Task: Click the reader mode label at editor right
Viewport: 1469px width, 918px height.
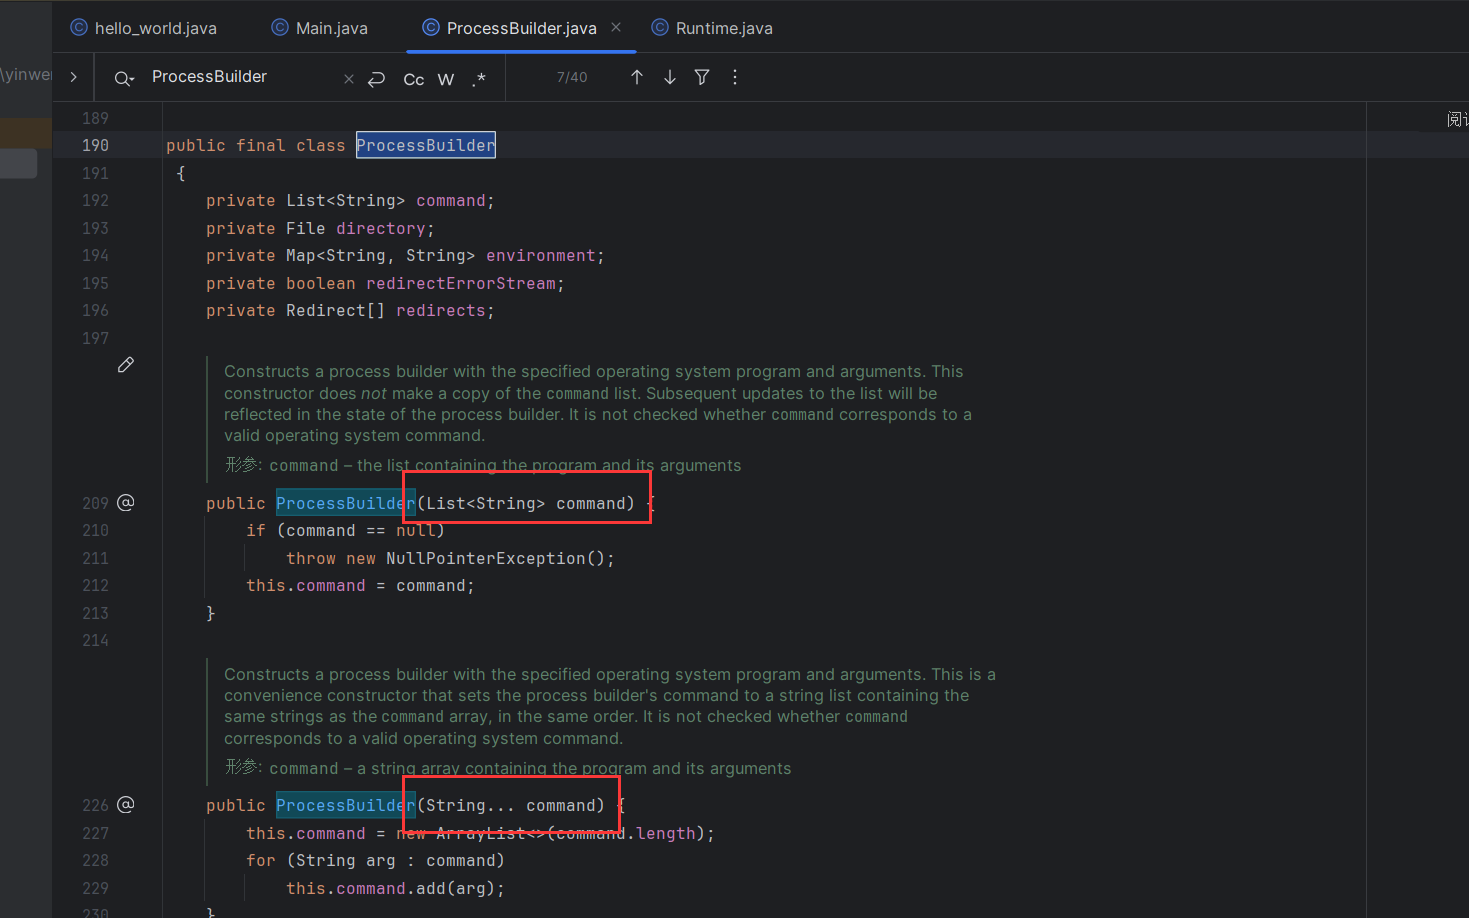Action: pos(1457,119)
